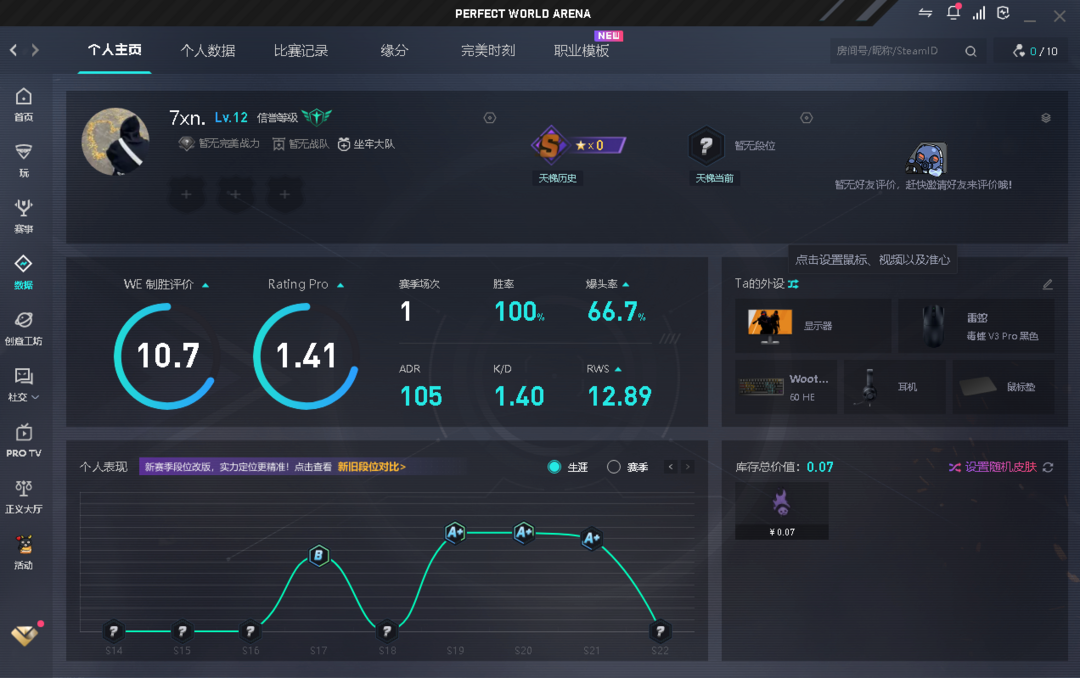Open the 赛事 tournament trophy icon
Screen dimensions: 1080x678
23,215
